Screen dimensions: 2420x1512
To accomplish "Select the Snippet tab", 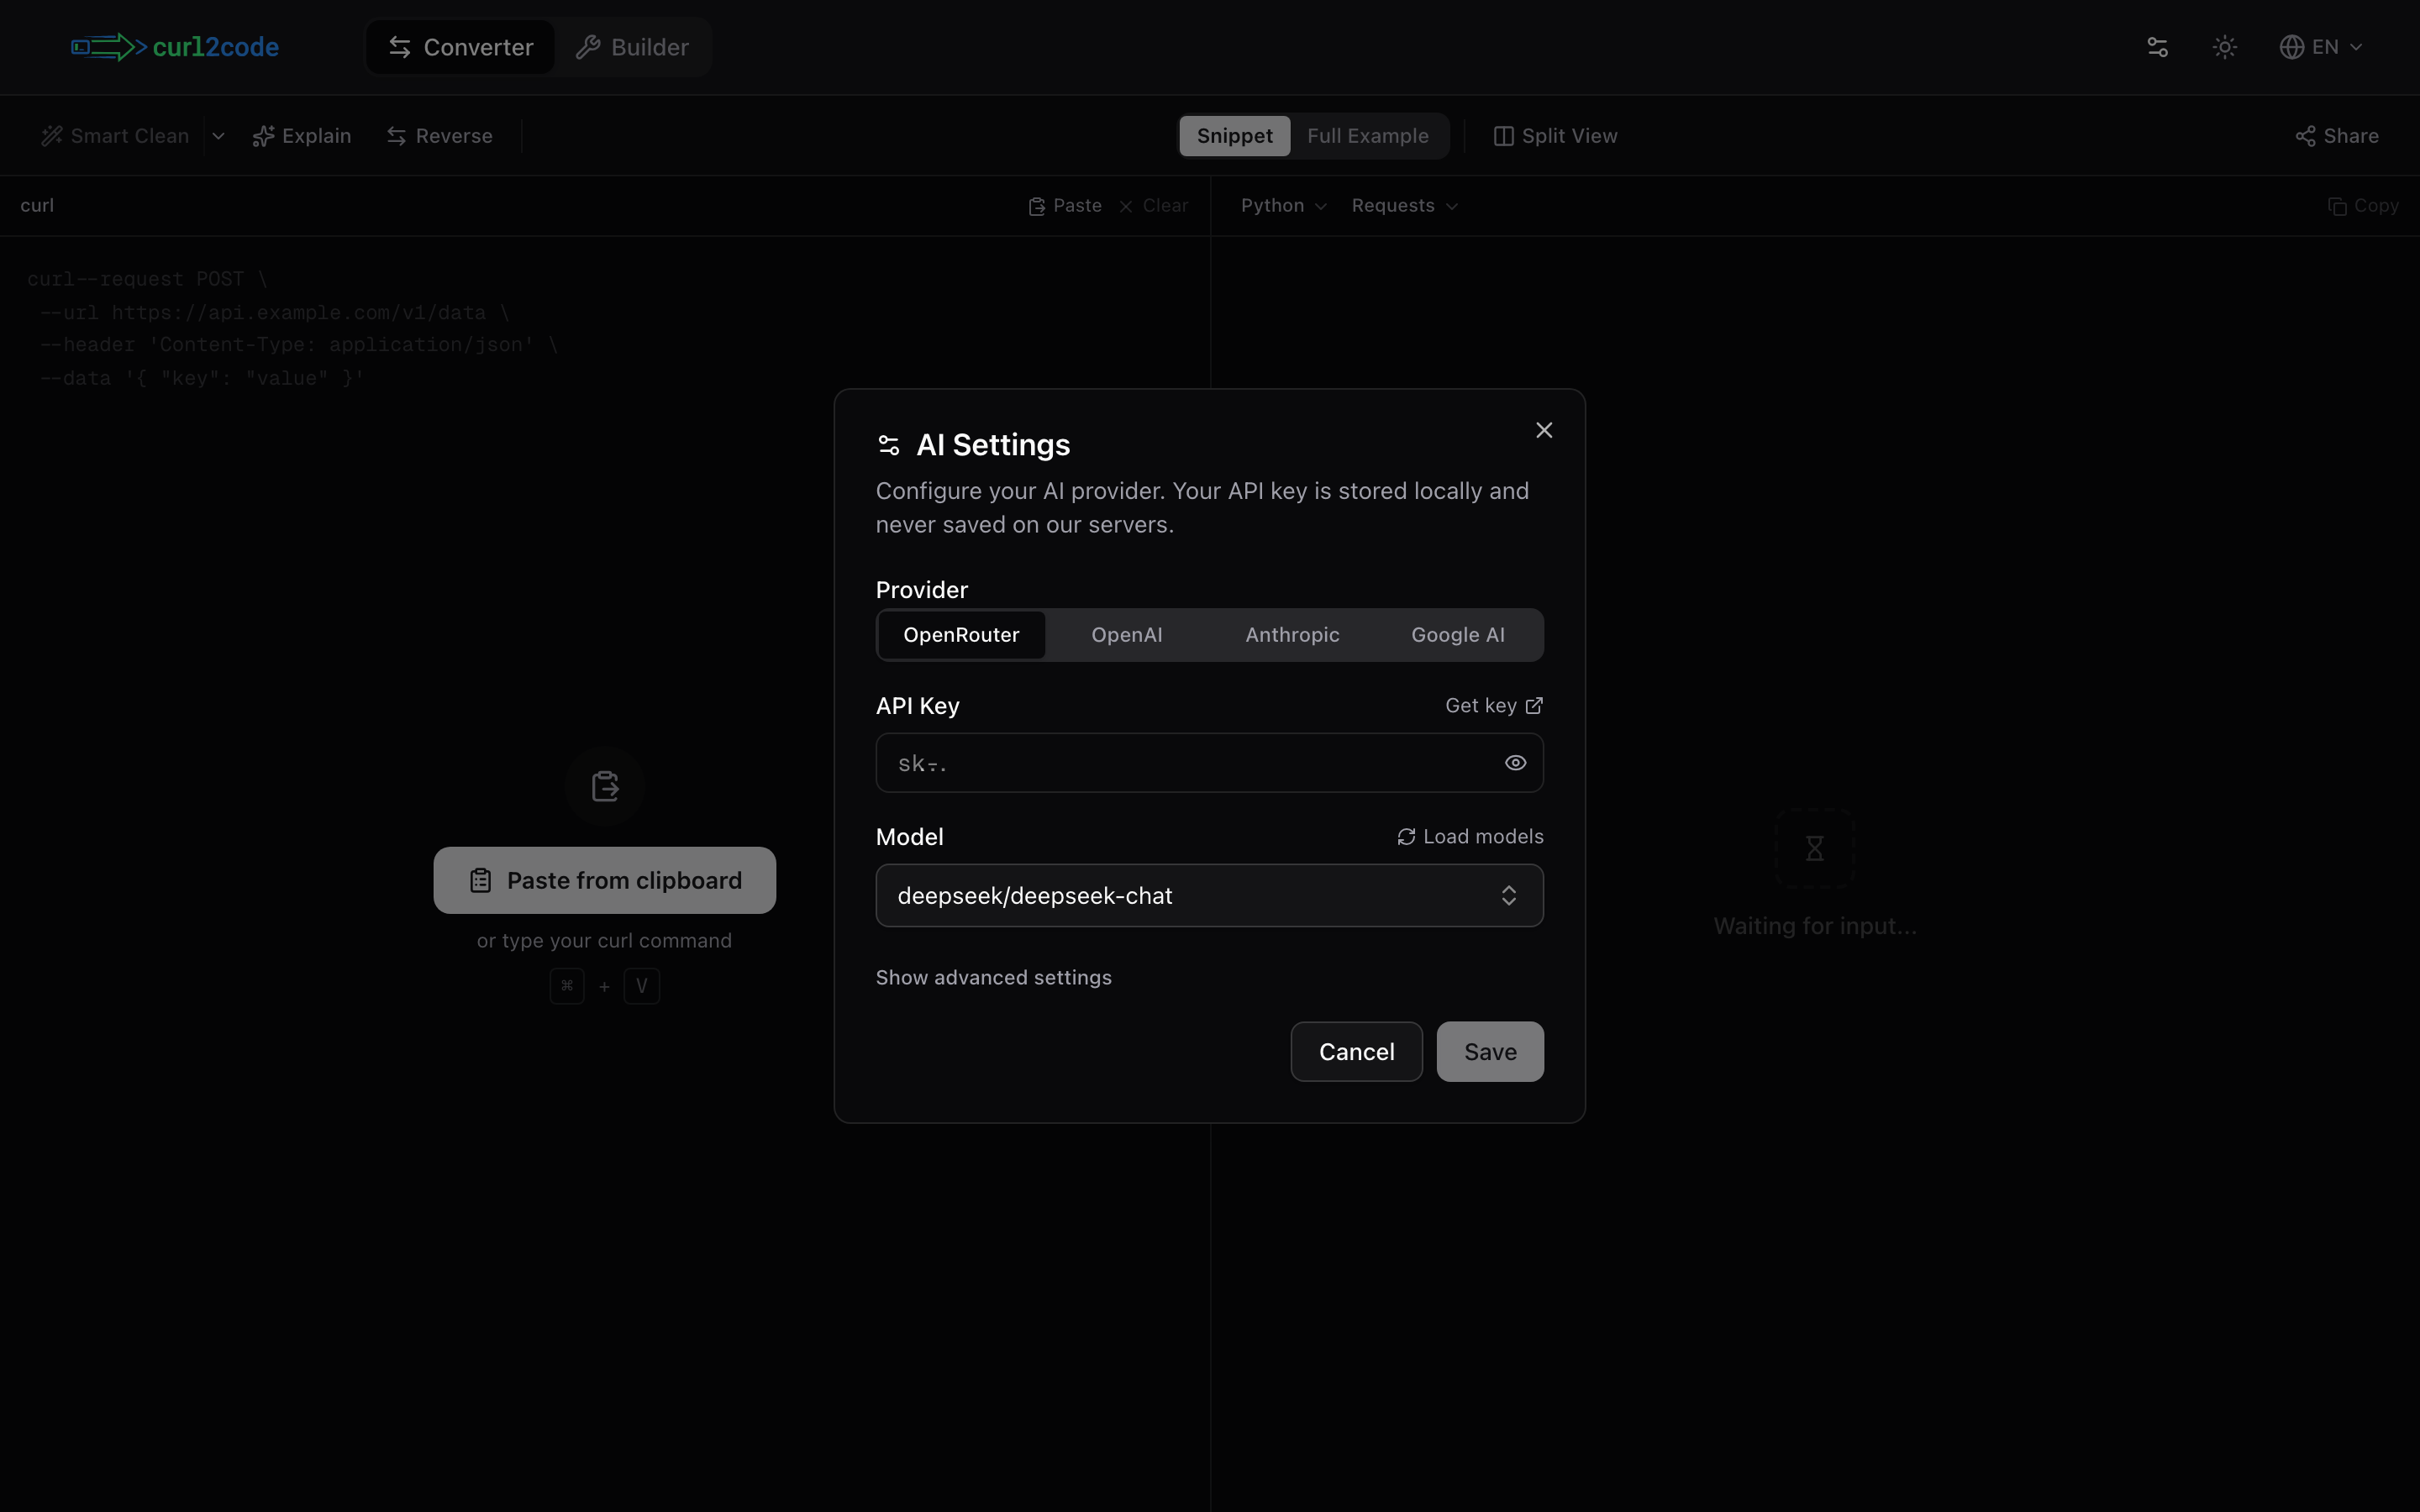I will [x=1234, y=136].
